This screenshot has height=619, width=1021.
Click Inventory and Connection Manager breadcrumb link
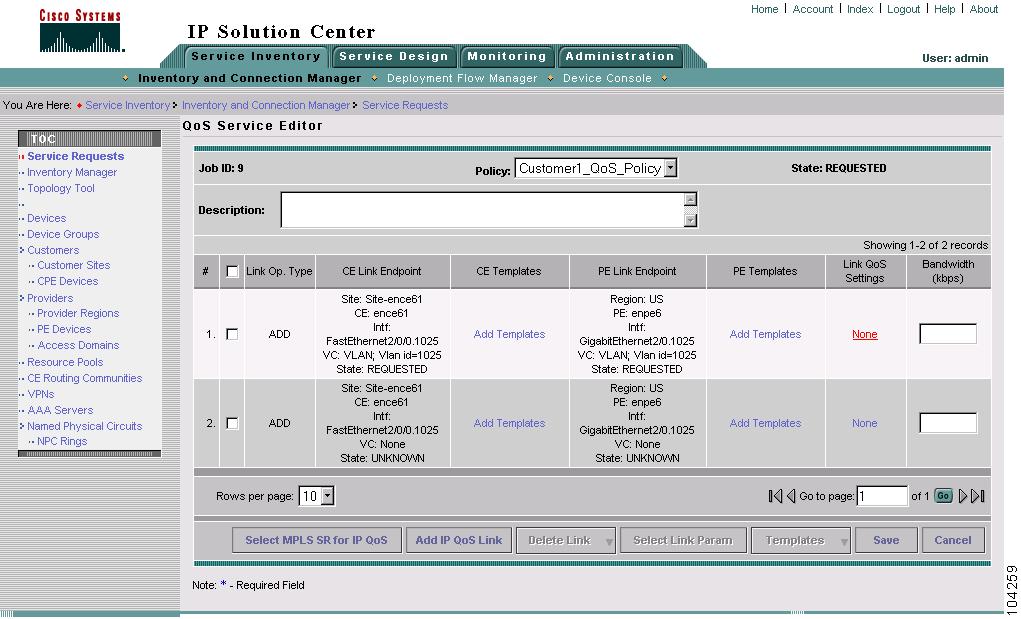(x=266, y=105)
